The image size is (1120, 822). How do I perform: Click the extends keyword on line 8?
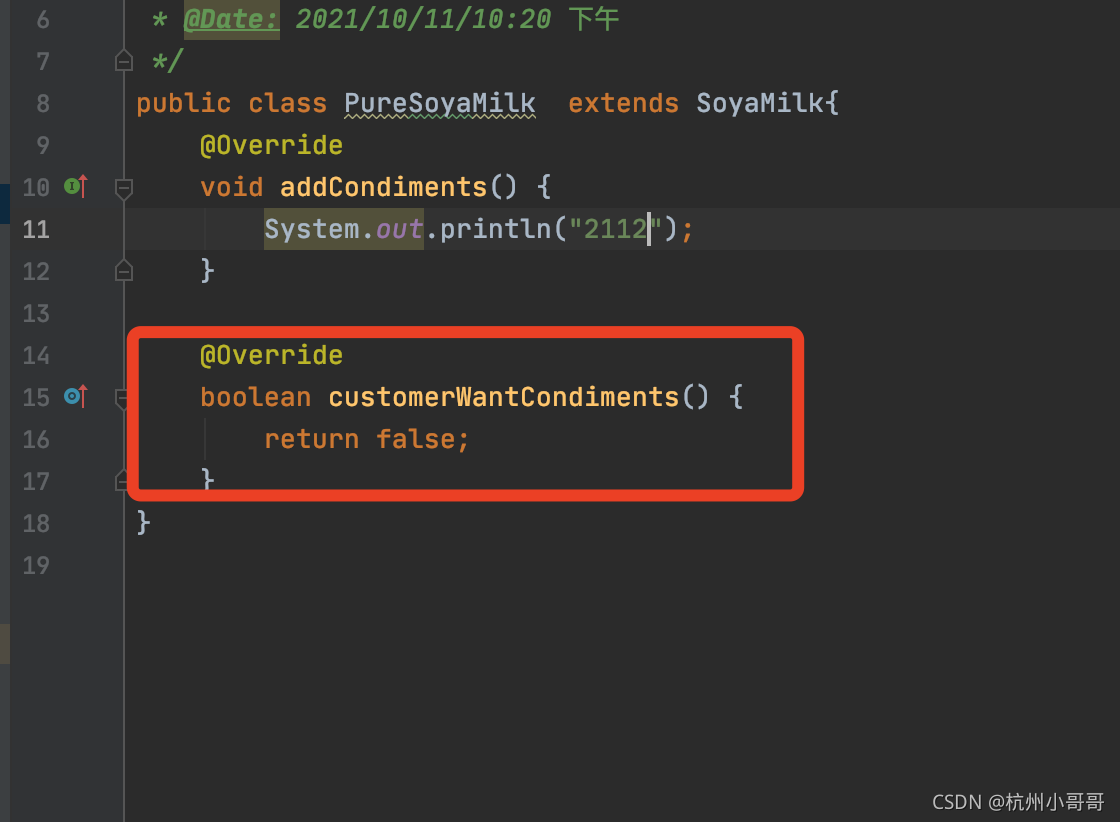pos(623,104)
